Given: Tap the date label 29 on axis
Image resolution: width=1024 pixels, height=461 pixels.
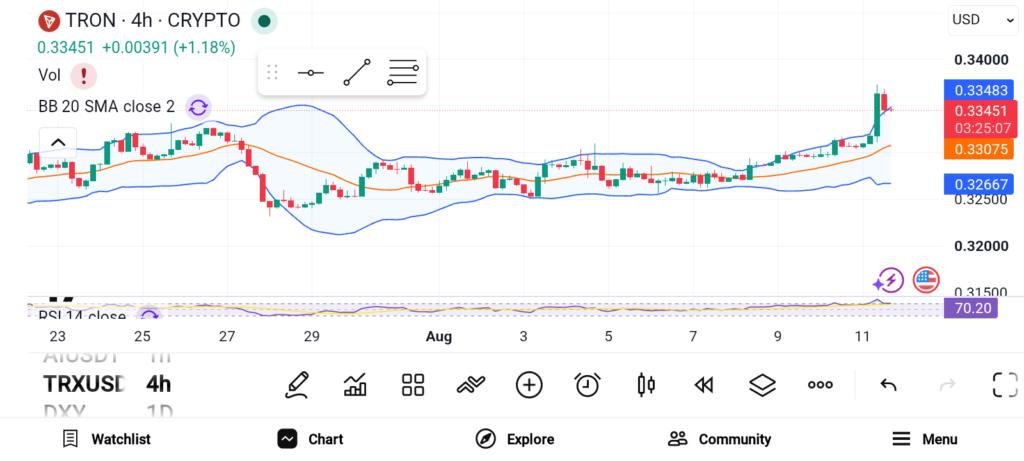Looking at the screenshot, I should tap(311, 337).
